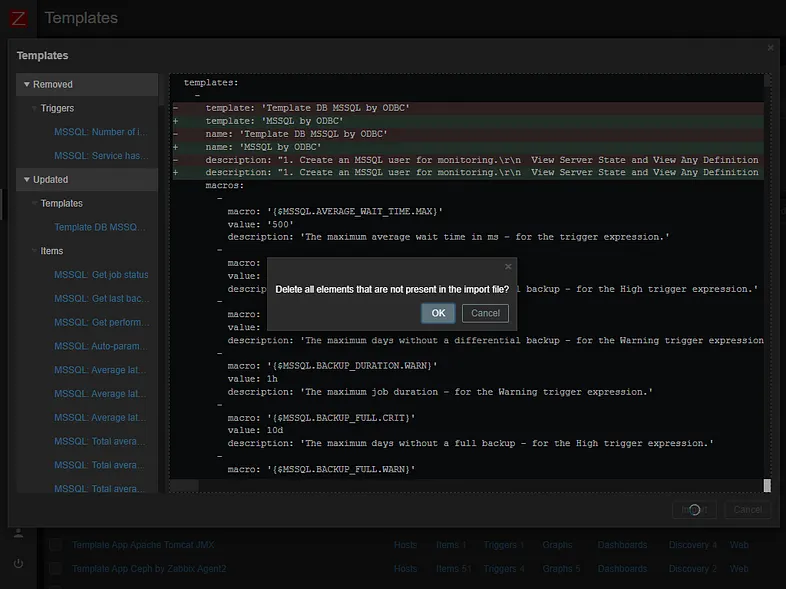The image size is (786, 589).
Task: Open Template App Ceph by Zabbix Agent2
Action: coord(149,569)
